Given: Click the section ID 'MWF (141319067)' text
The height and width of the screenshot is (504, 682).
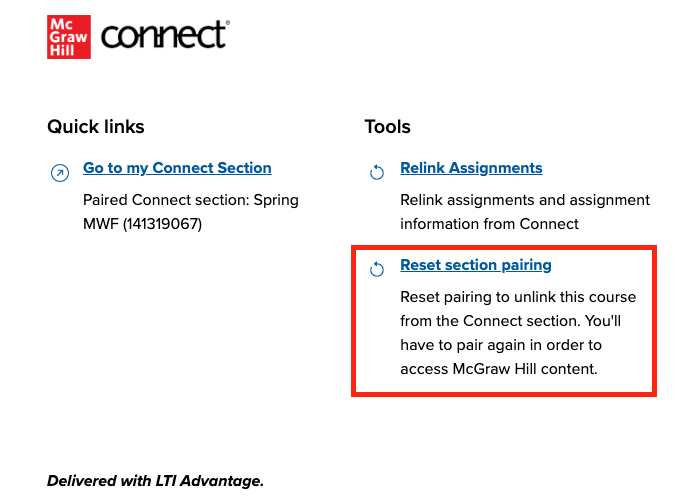Looking at the screenshot, I should coord(142,224).
